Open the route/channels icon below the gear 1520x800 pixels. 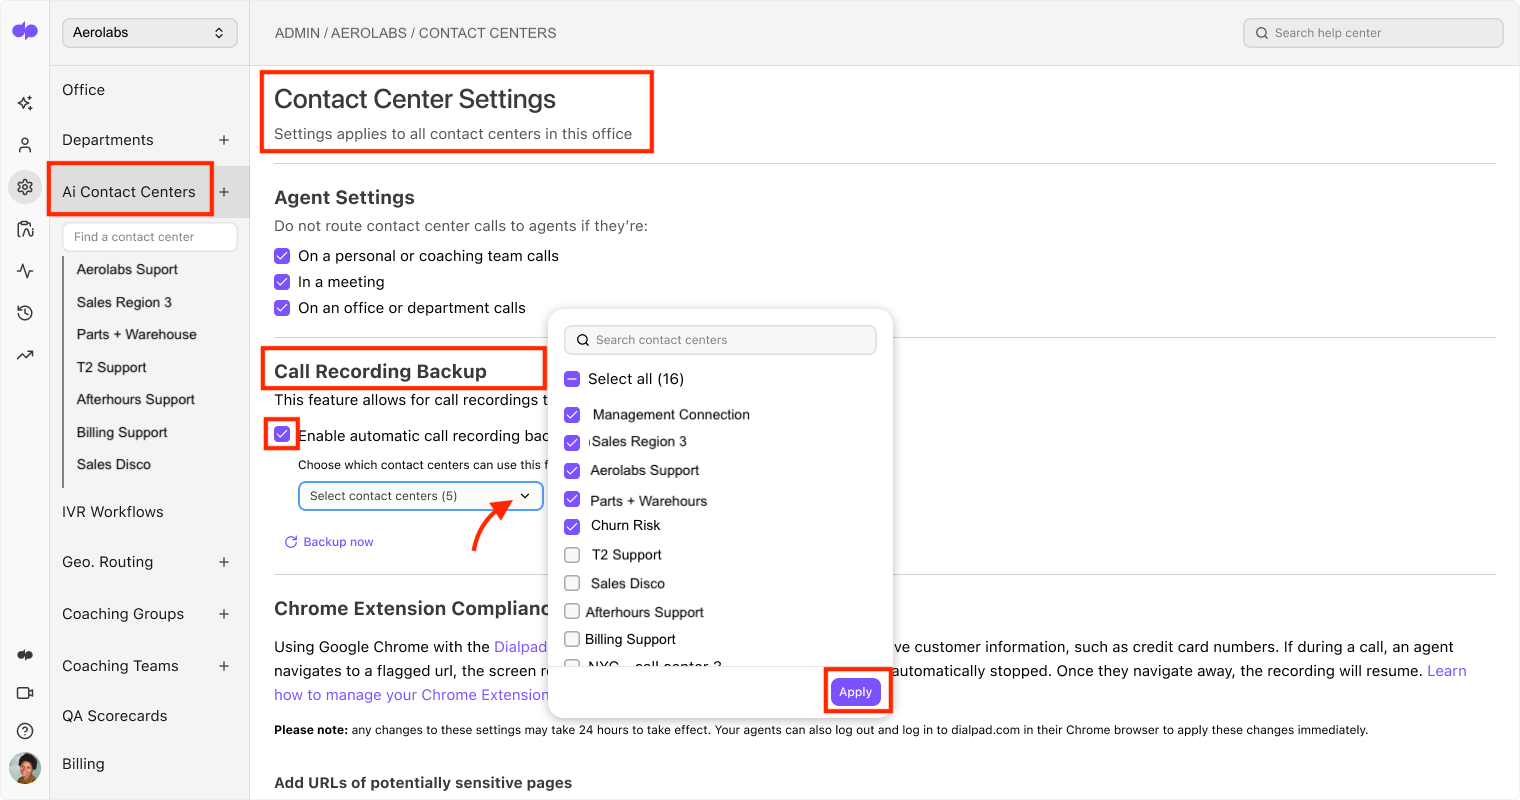pos(25,229)
